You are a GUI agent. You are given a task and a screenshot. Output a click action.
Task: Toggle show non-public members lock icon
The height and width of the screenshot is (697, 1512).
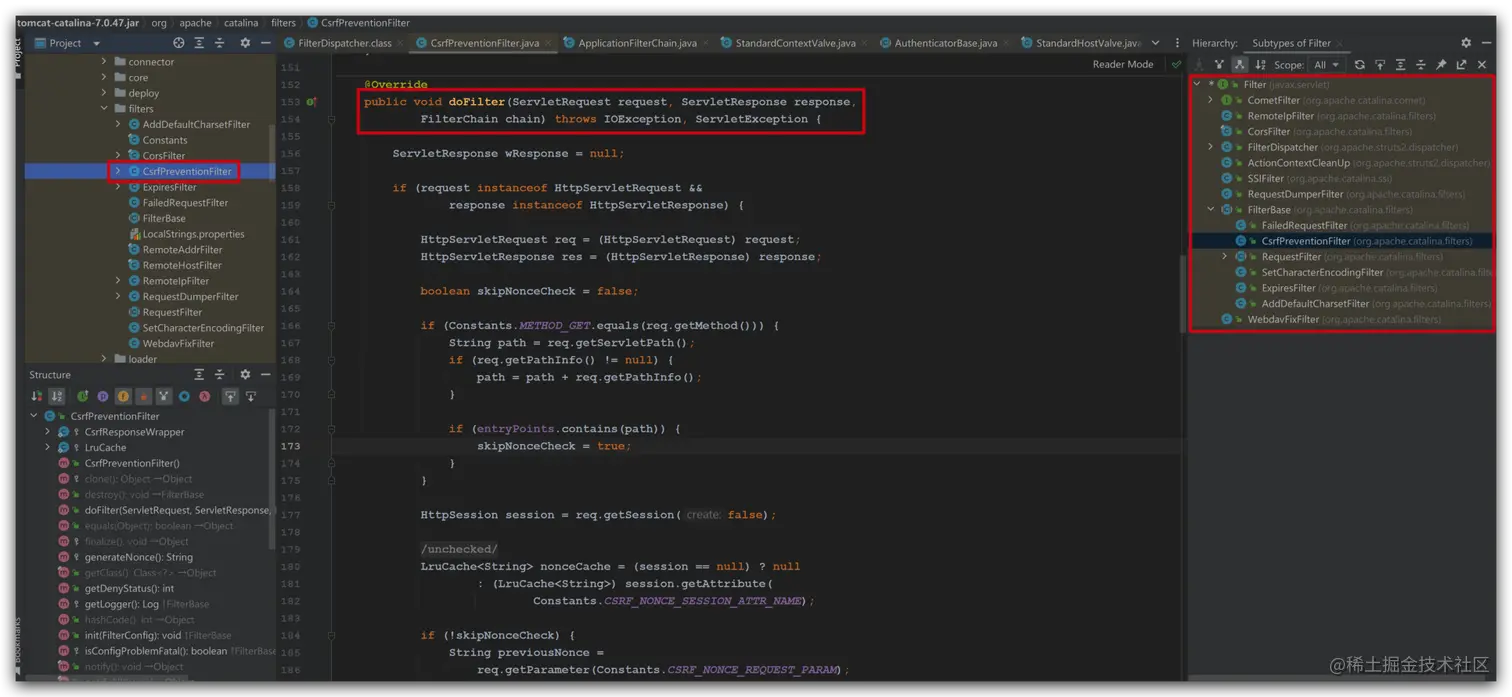click(143, 396)
